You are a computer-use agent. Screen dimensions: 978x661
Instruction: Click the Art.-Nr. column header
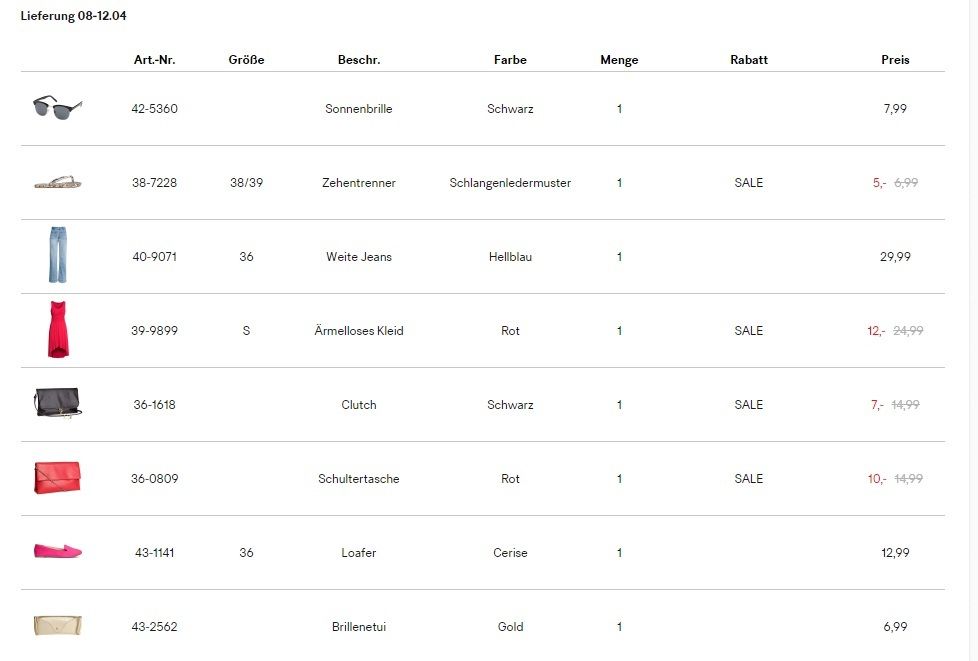(x=154, y=60)
